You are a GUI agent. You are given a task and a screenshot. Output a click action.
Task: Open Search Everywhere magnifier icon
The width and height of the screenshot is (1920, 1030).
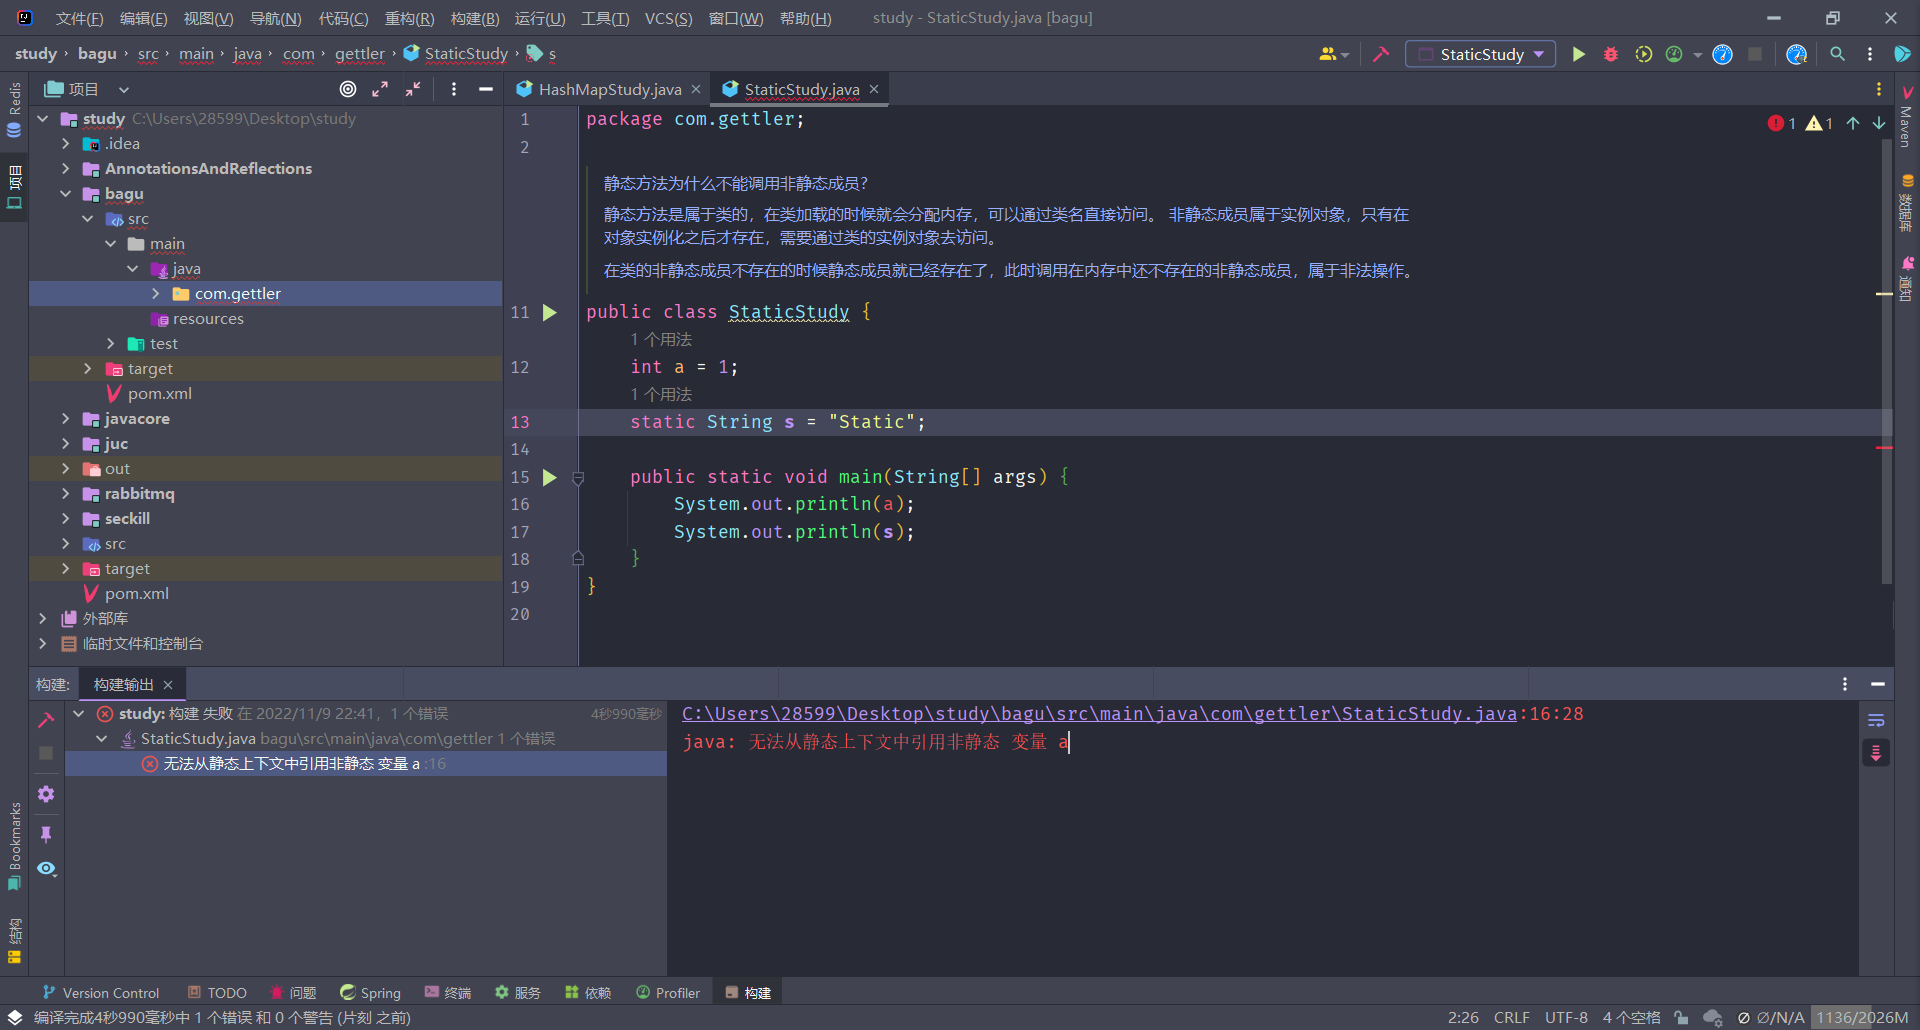1837,54
